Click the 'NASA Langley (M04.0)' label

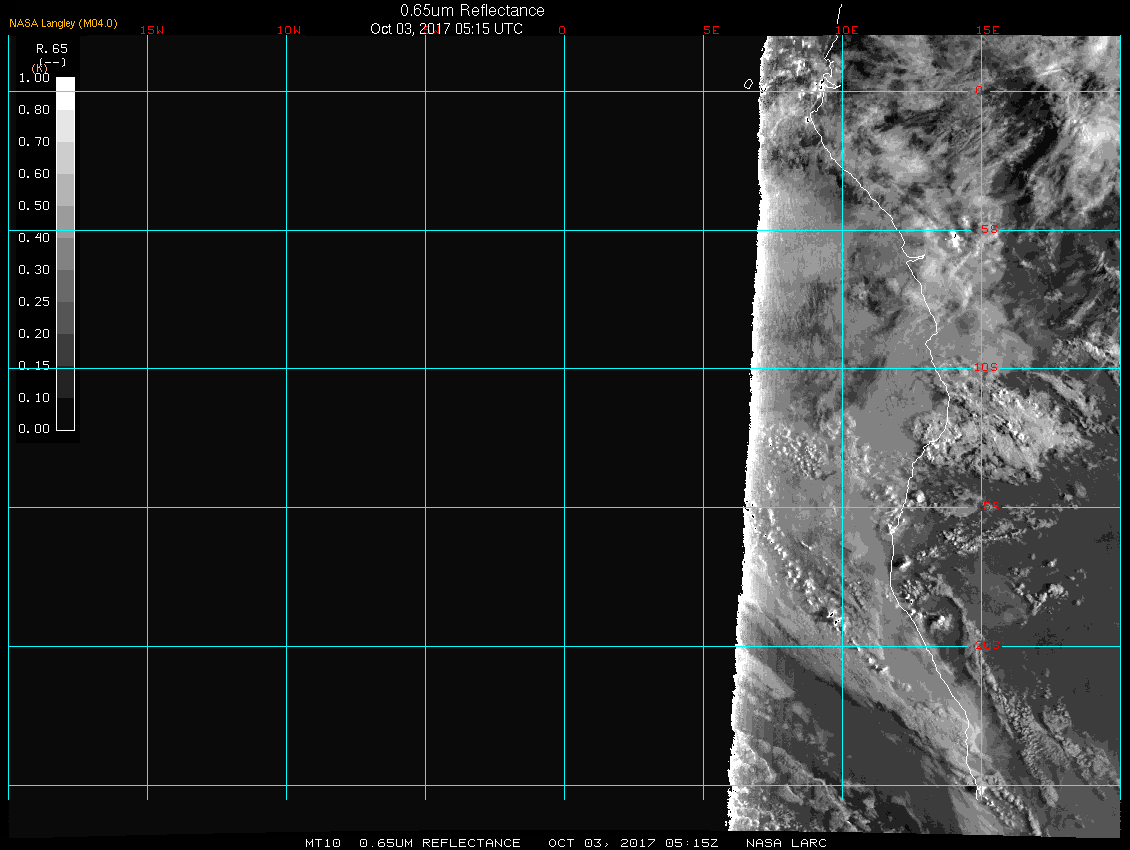[x=63, y=23]
